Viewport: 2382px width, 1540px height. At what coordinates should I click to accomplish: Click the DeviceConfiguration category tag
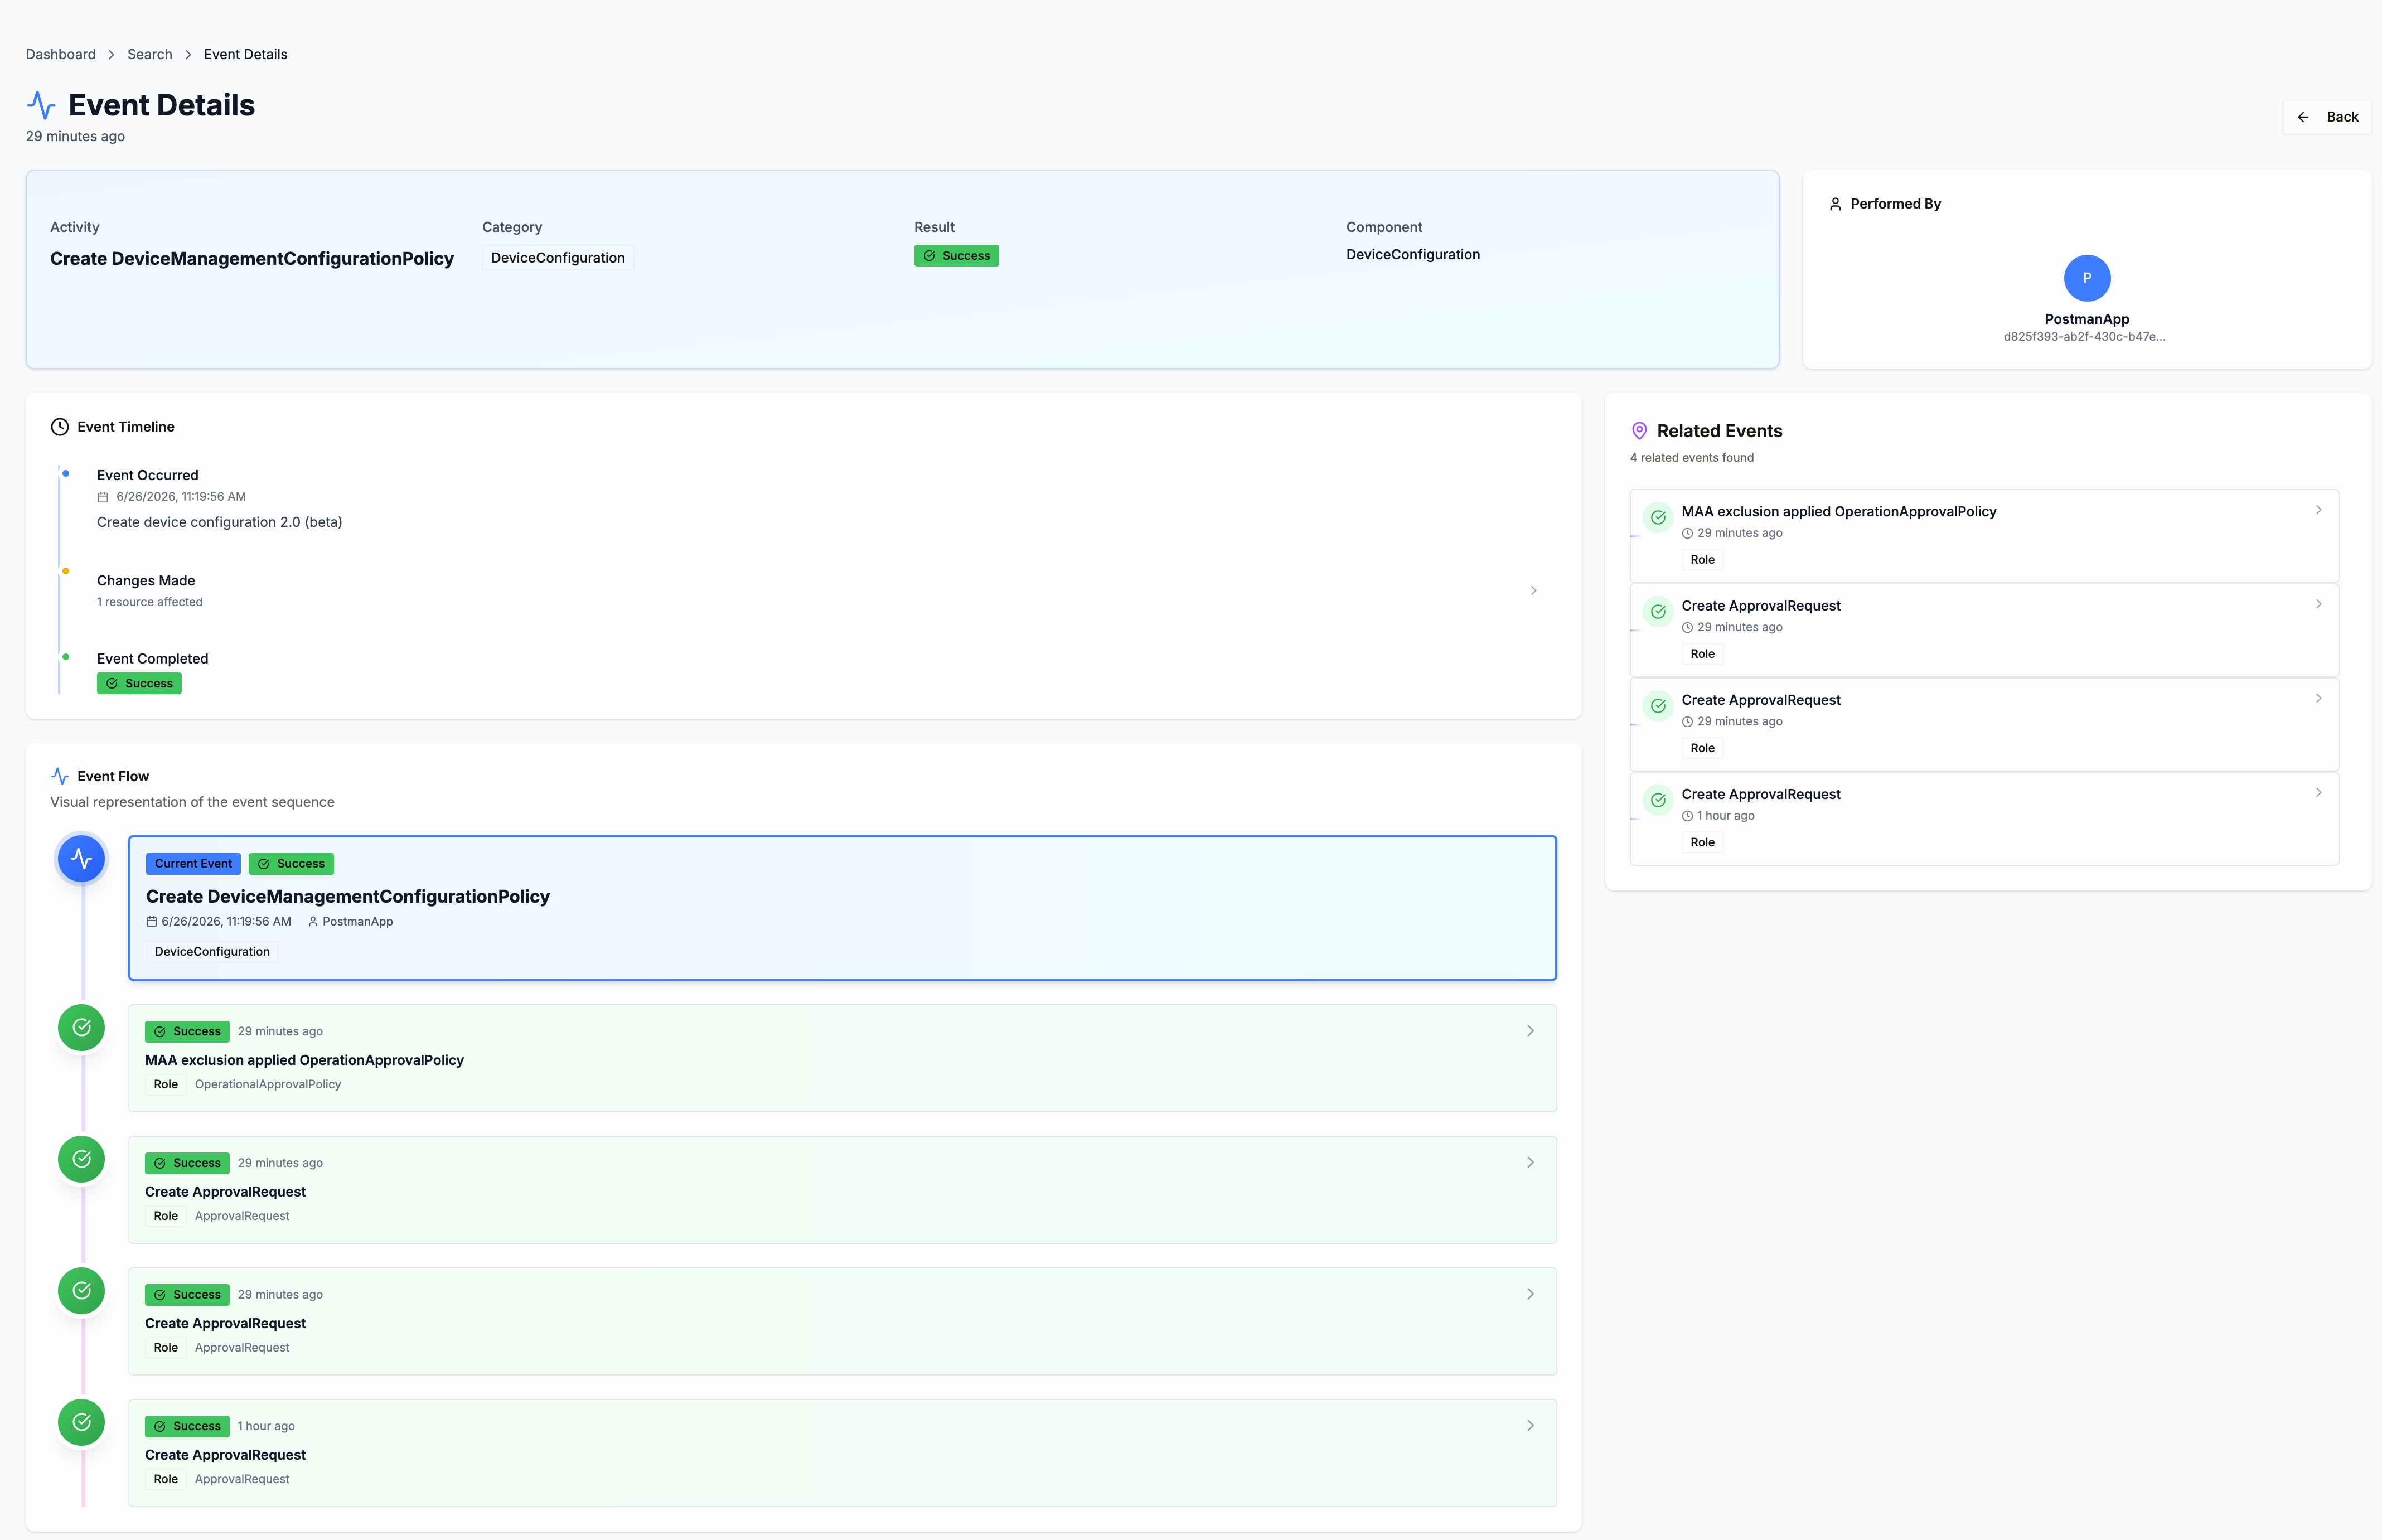[558, 258]
